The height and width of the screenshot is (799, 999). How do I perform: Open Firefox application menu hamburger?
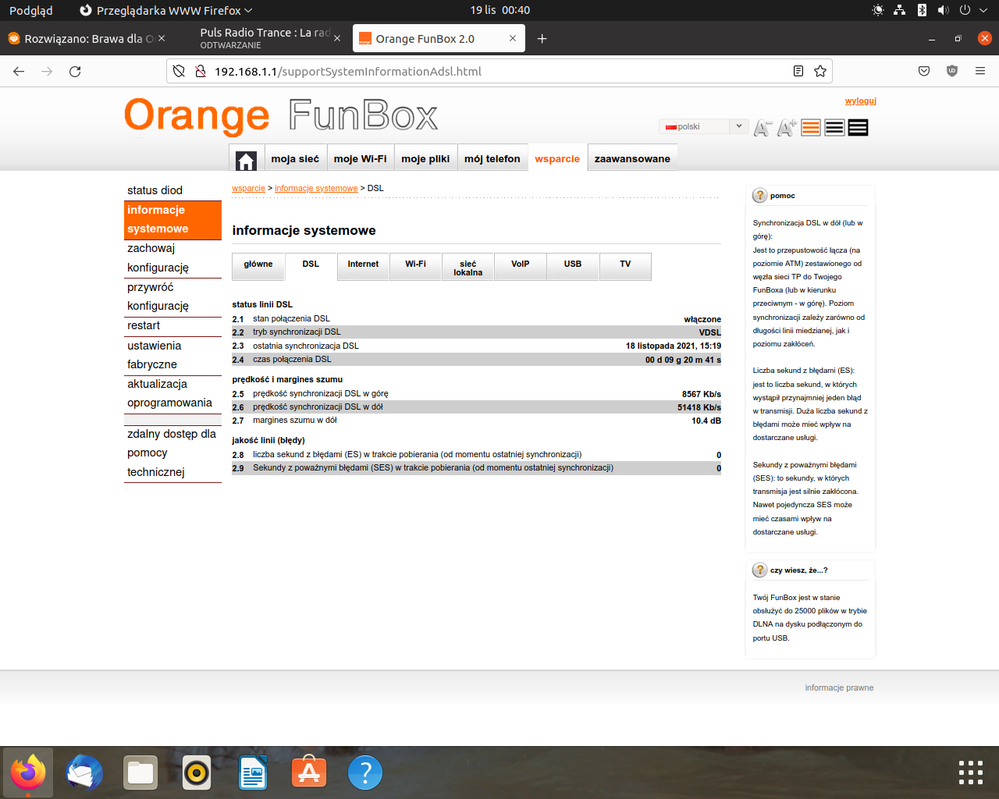coord(979,72)
